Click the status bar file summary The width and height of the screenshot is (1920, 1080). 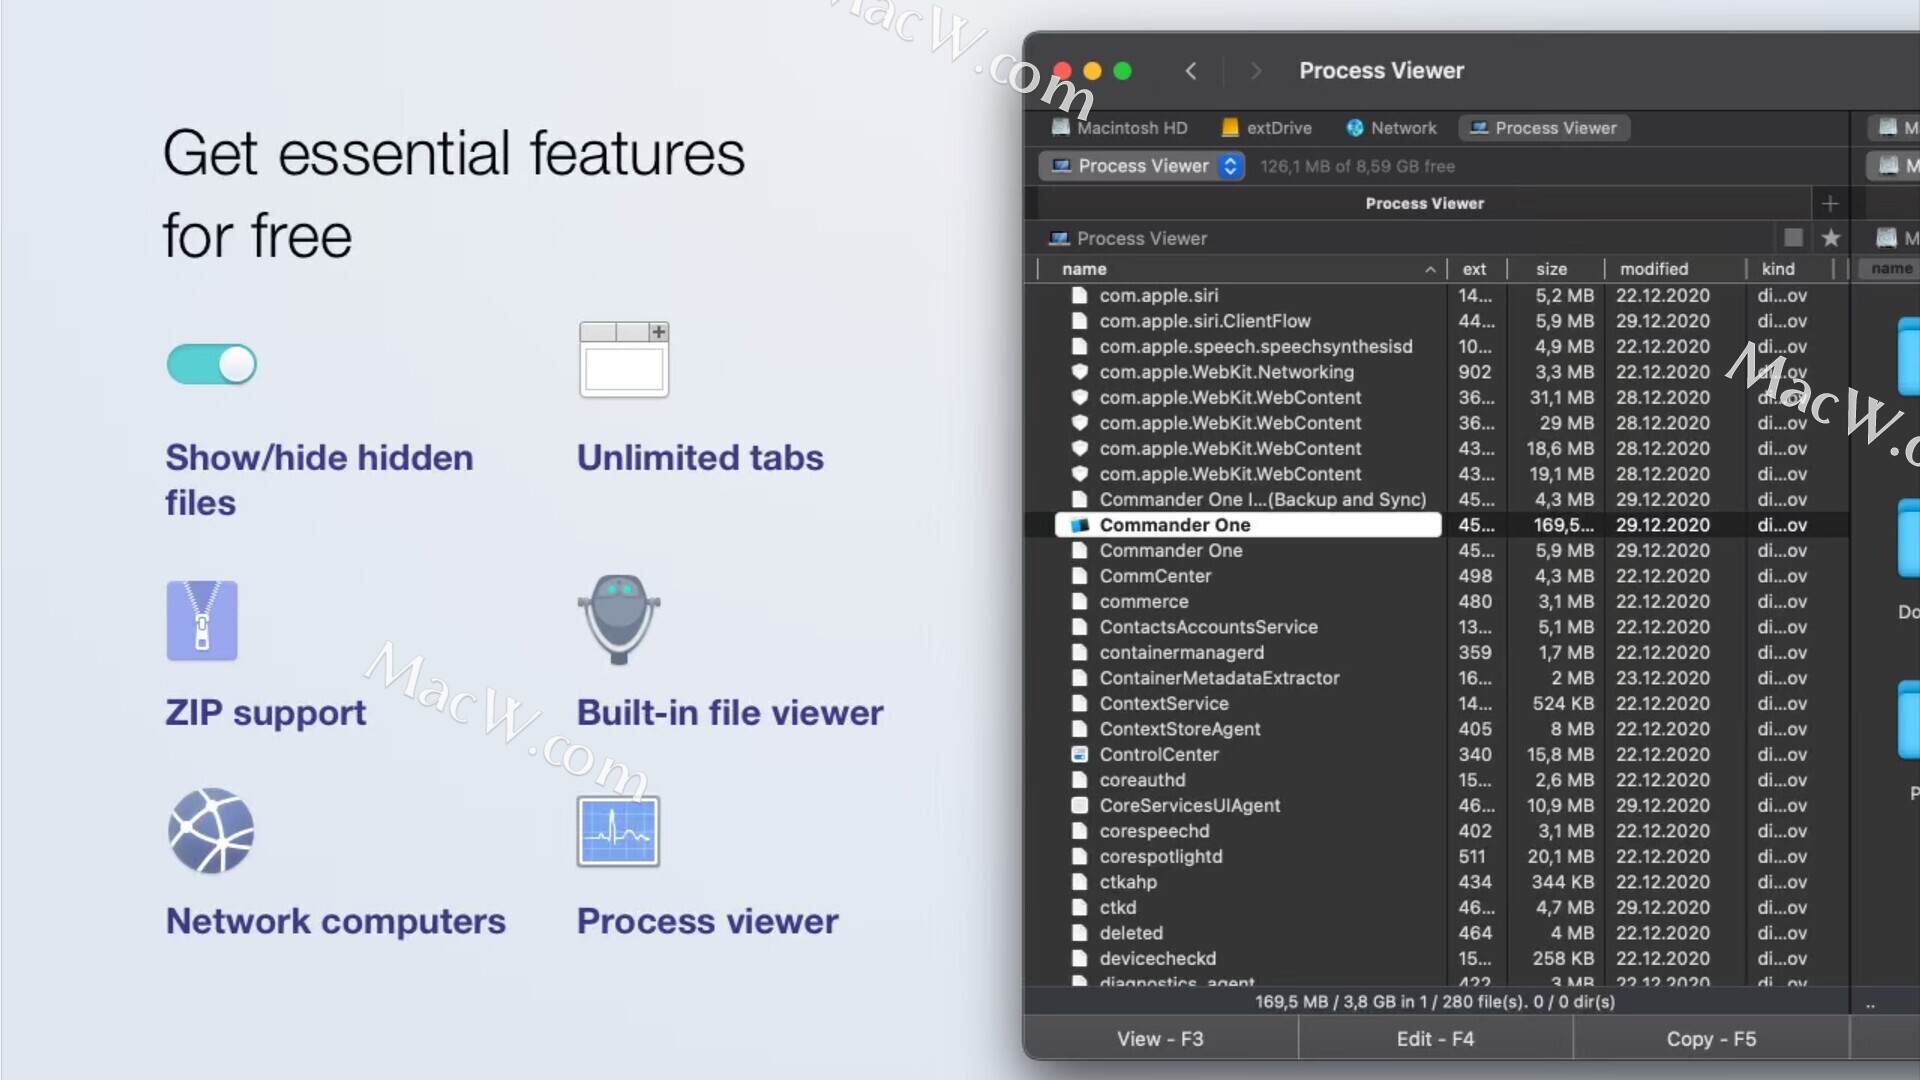point(1435,1002)
